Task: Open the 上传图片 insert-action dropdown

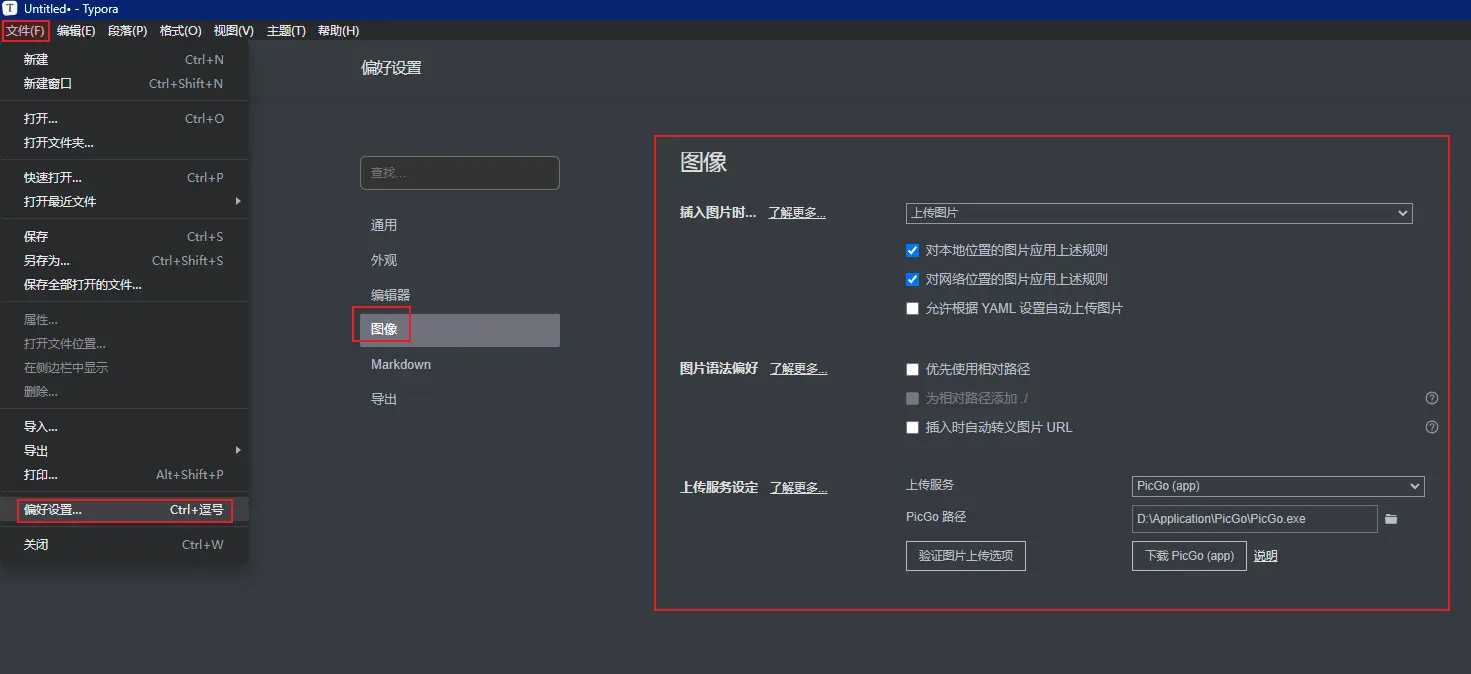Action: pyautogui.click(x=1158, y=213)
